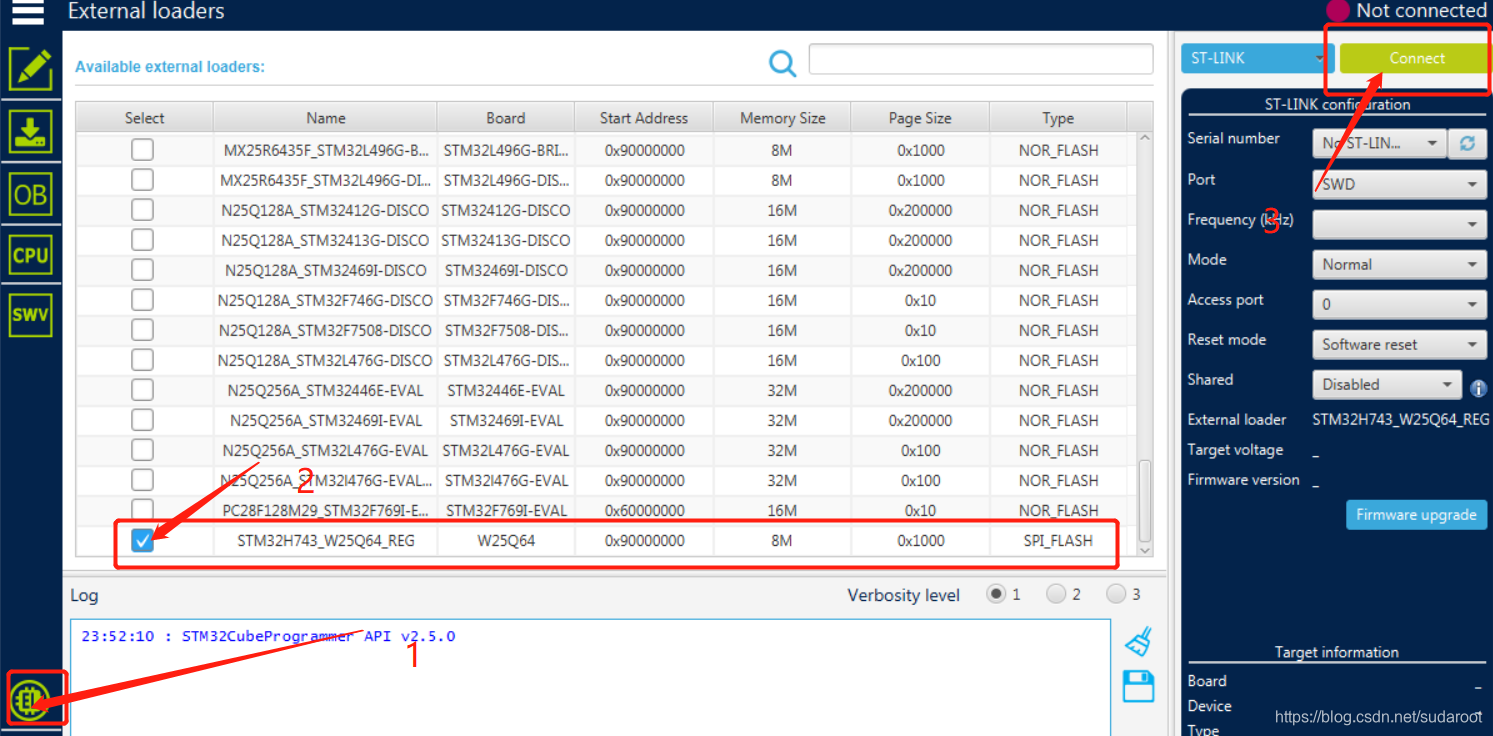Click the 'STM32F769I-EVAL' board cell
The height and width of the screenshot is (736, 1493).
pos(506,510)
